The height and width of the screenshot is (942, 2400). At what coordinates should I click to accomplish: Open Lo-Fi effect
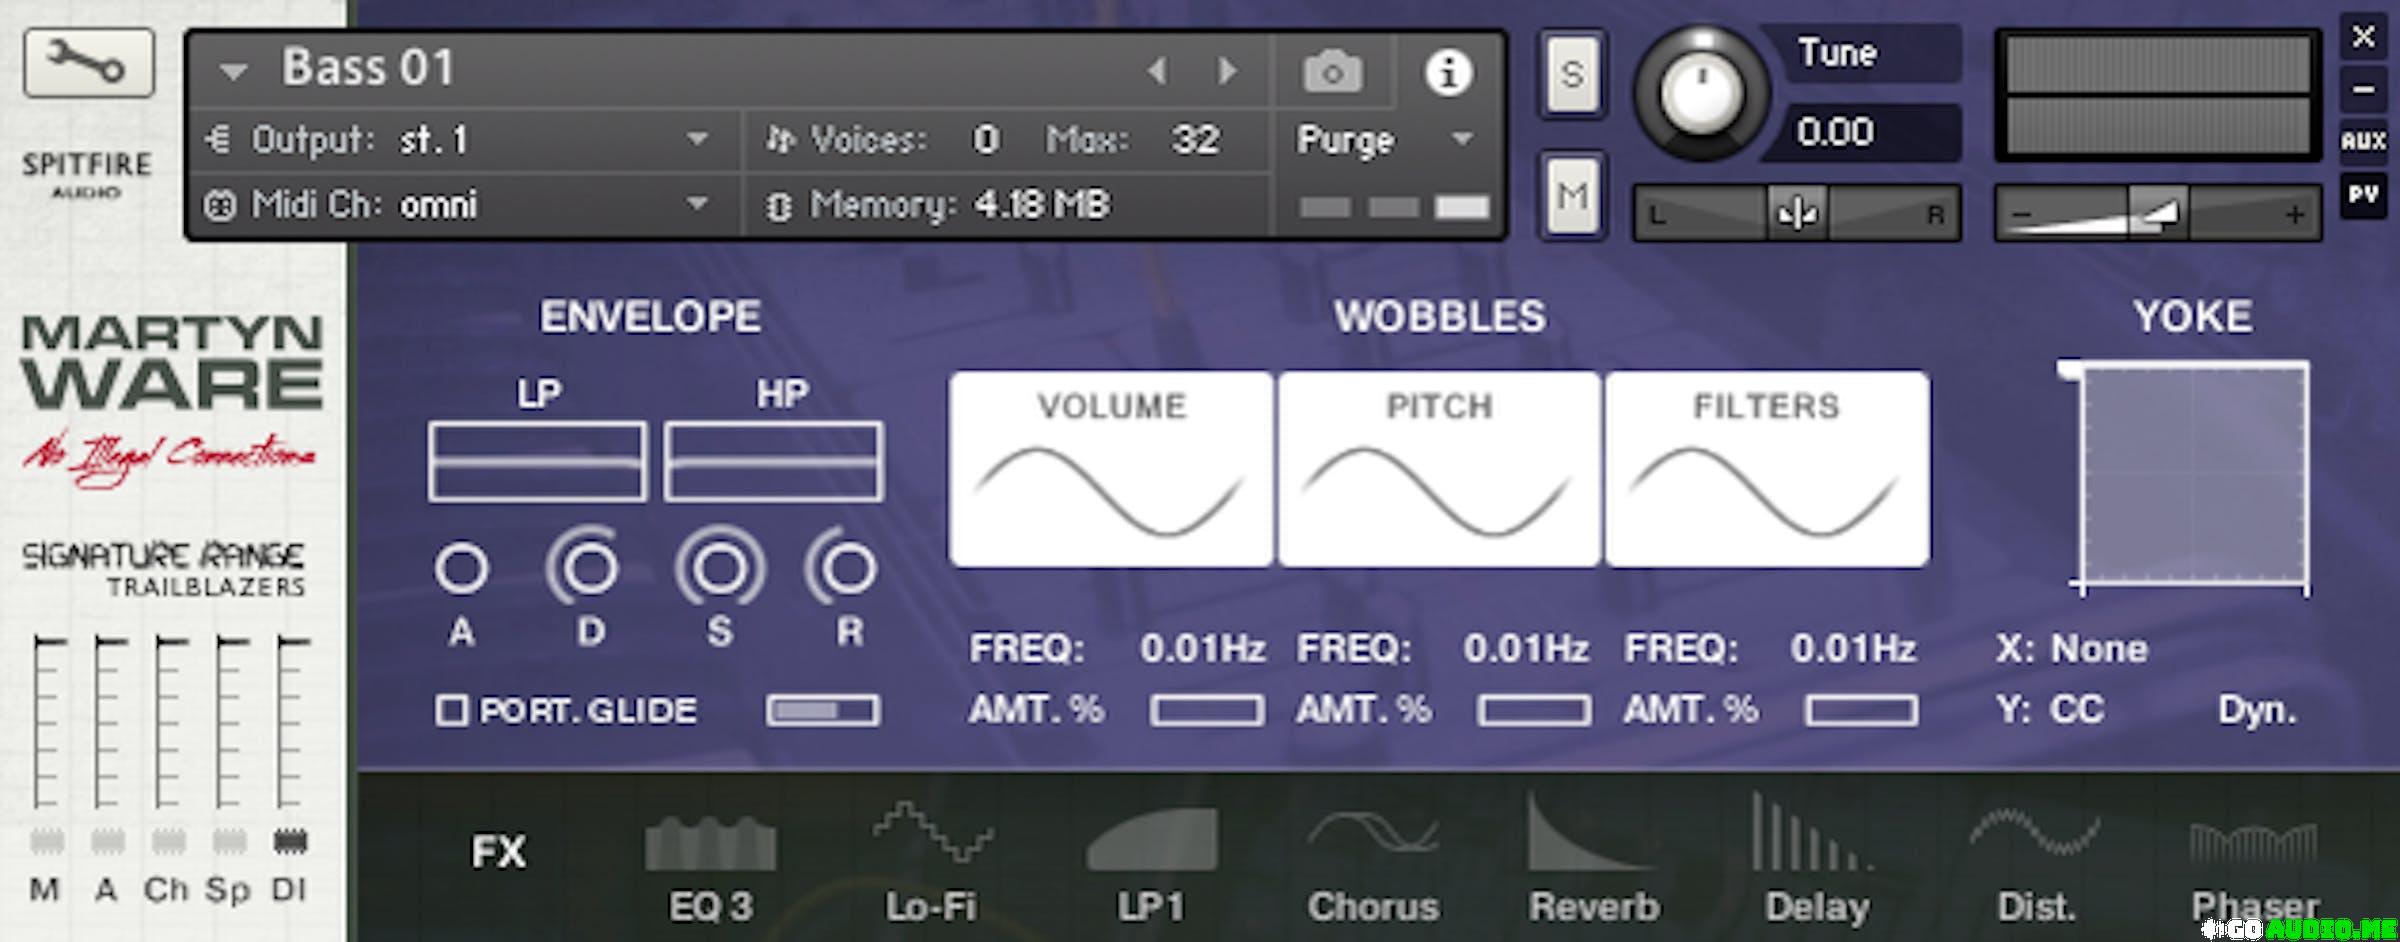pyautogui.click(x=931, y=862)
